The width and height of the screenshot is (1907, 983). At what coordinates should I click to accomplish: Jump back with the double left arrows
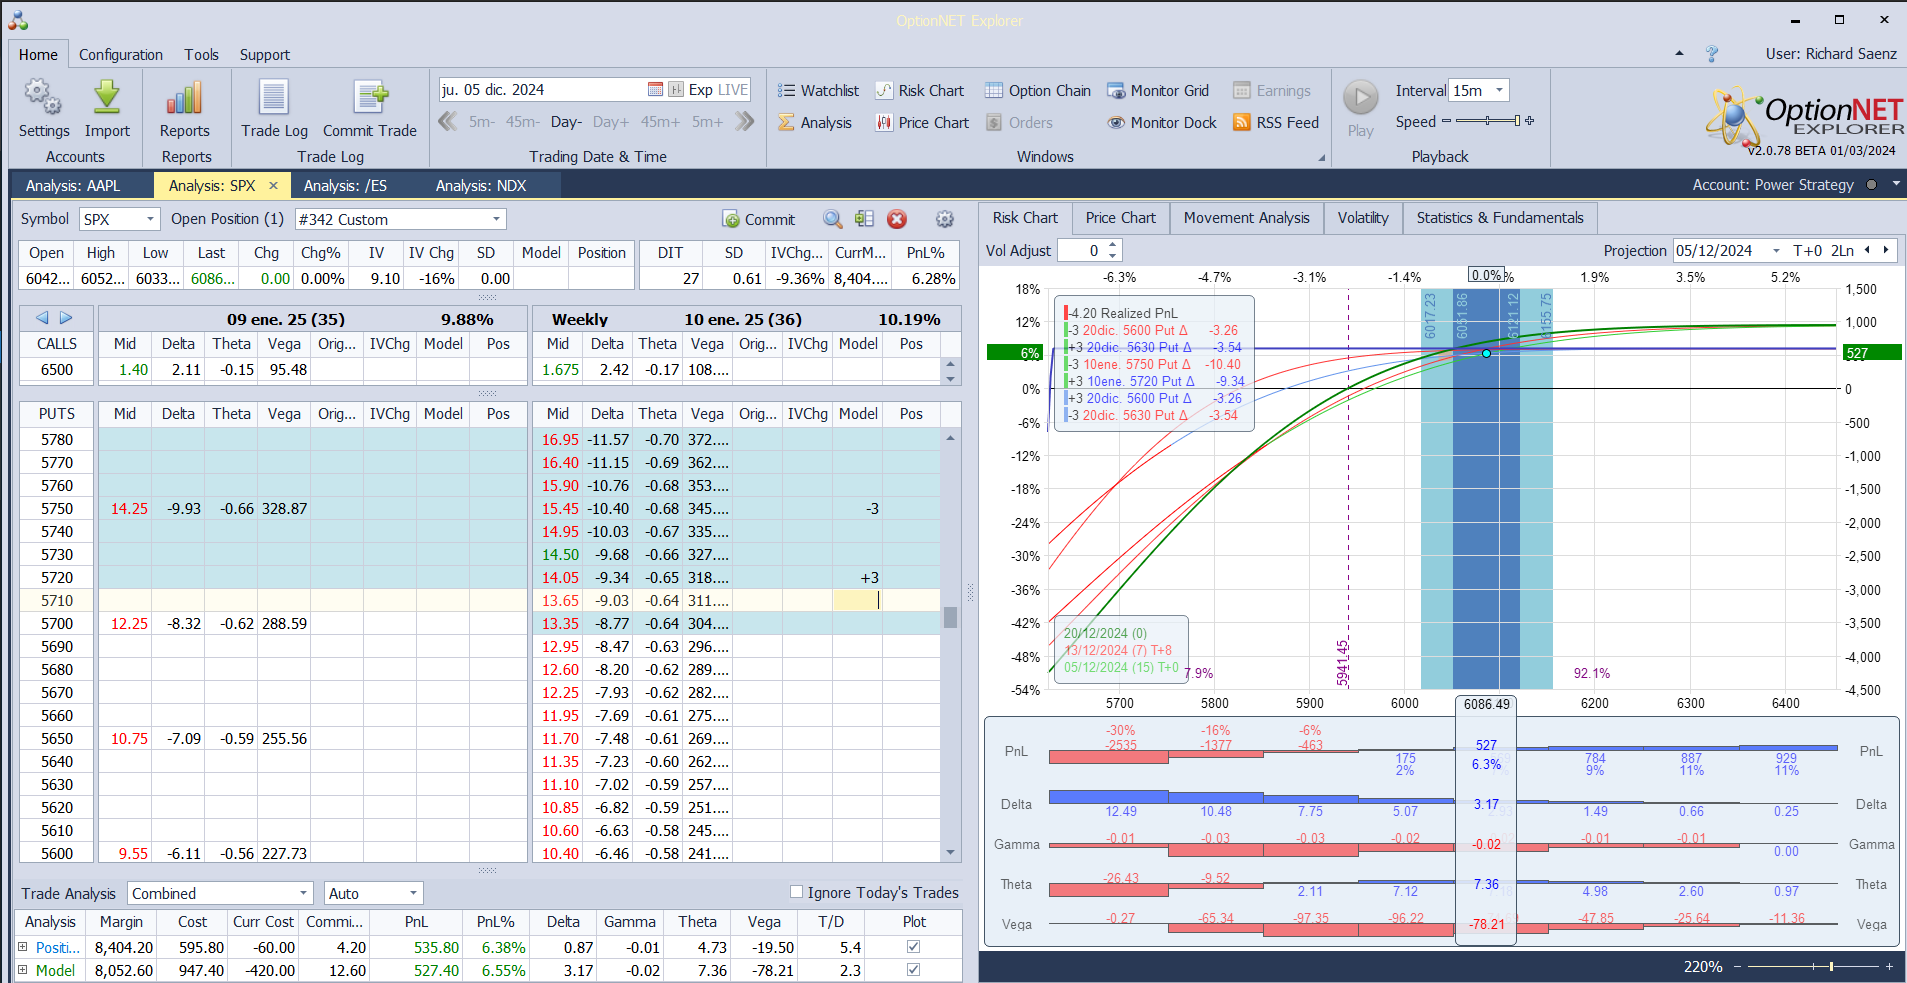[448, 122]
